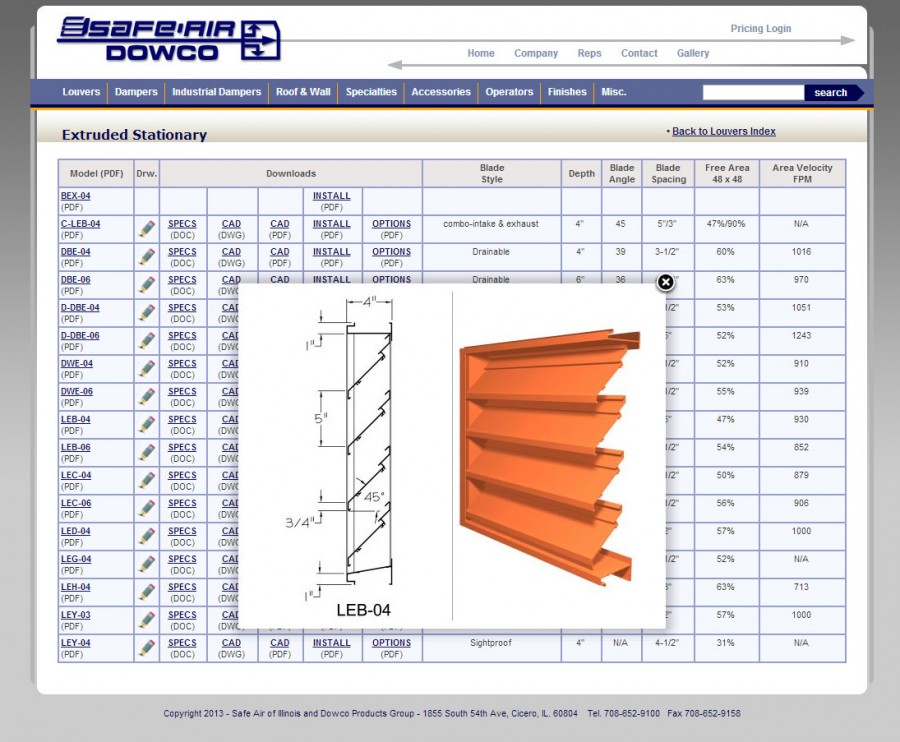900x742 pixels.
Task: Open the Louvers menu
Action: (81, 92)
